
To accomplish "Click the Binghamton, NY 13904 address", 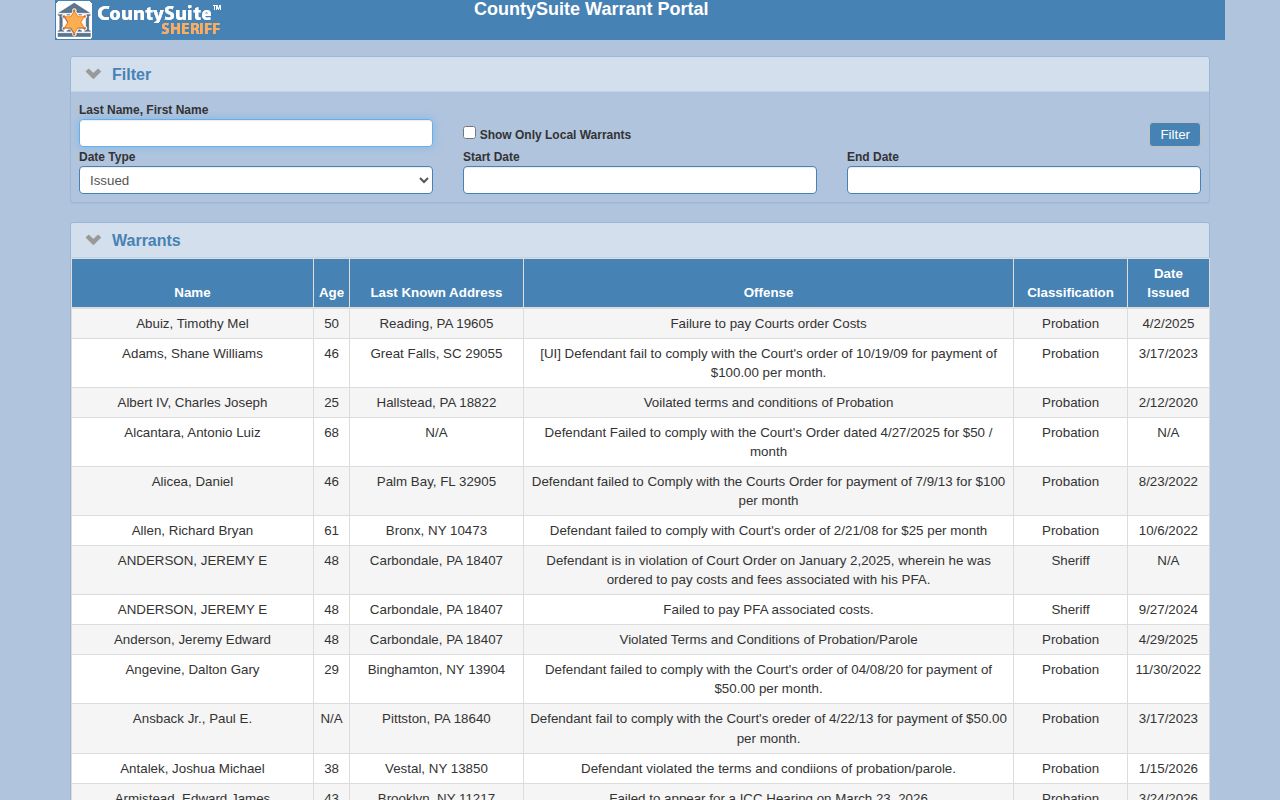I will point(436,670).
